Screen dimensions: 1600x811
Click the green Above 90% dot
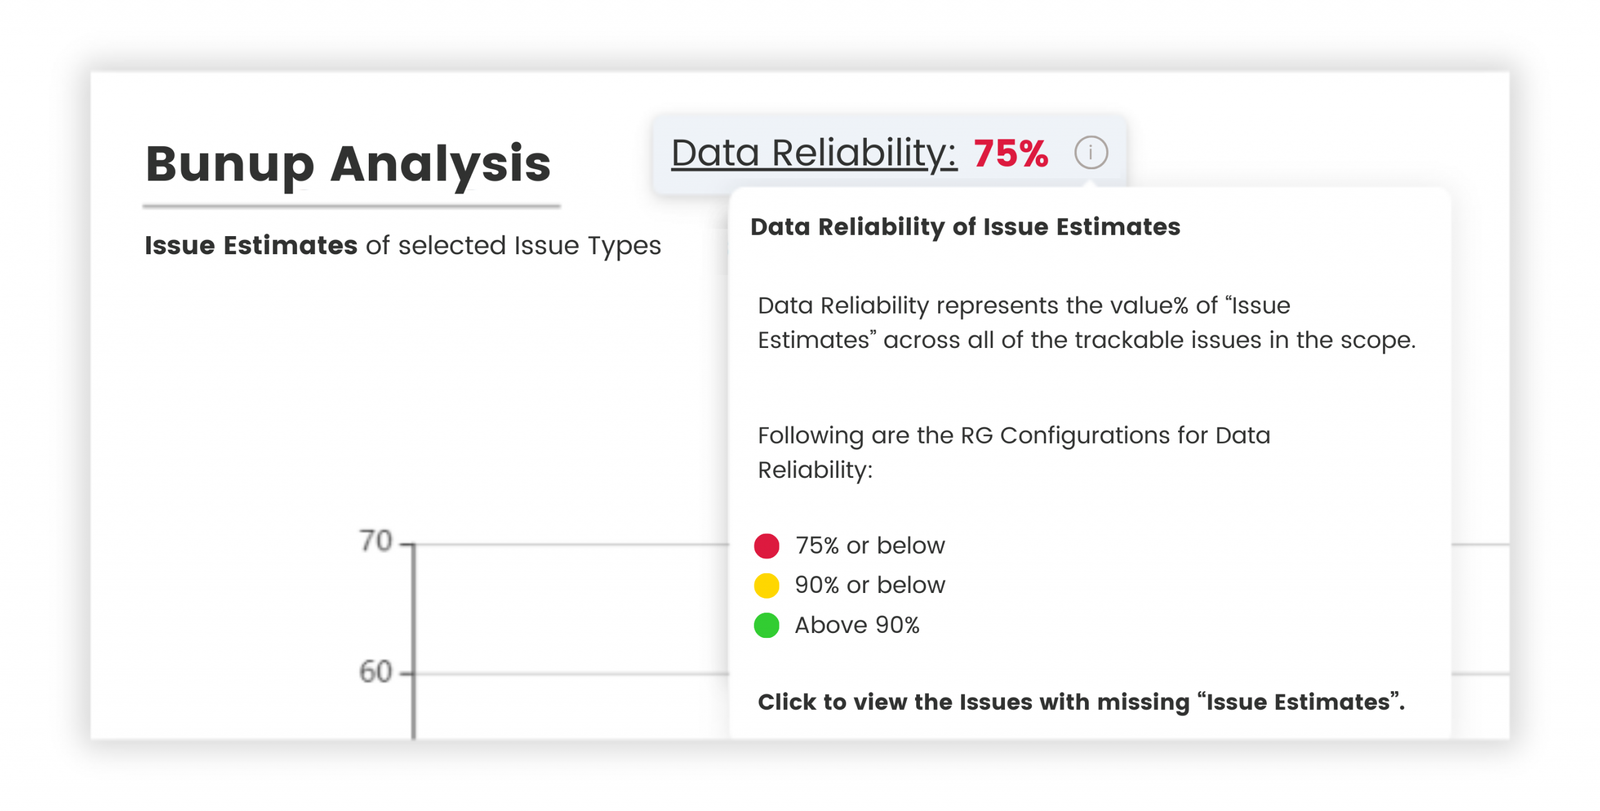click(767, 625)
